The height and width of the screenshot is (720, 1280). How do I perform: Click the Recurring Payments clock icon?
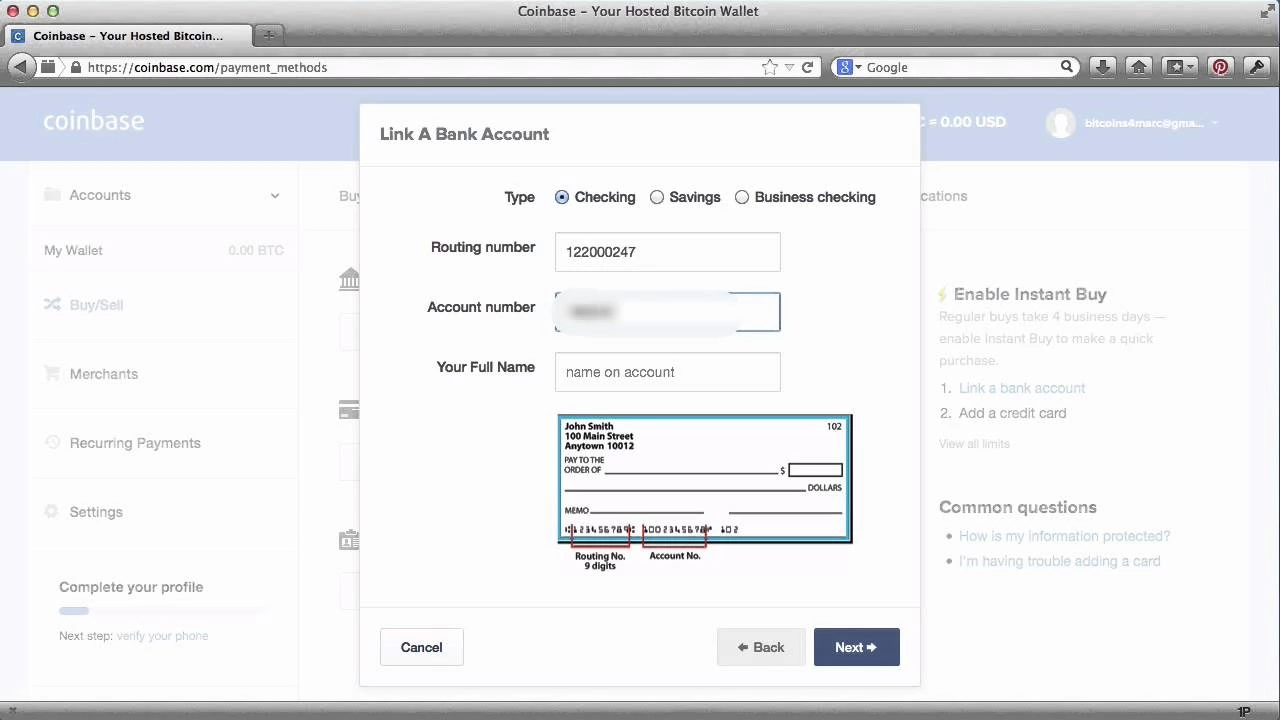pos(52,442)
